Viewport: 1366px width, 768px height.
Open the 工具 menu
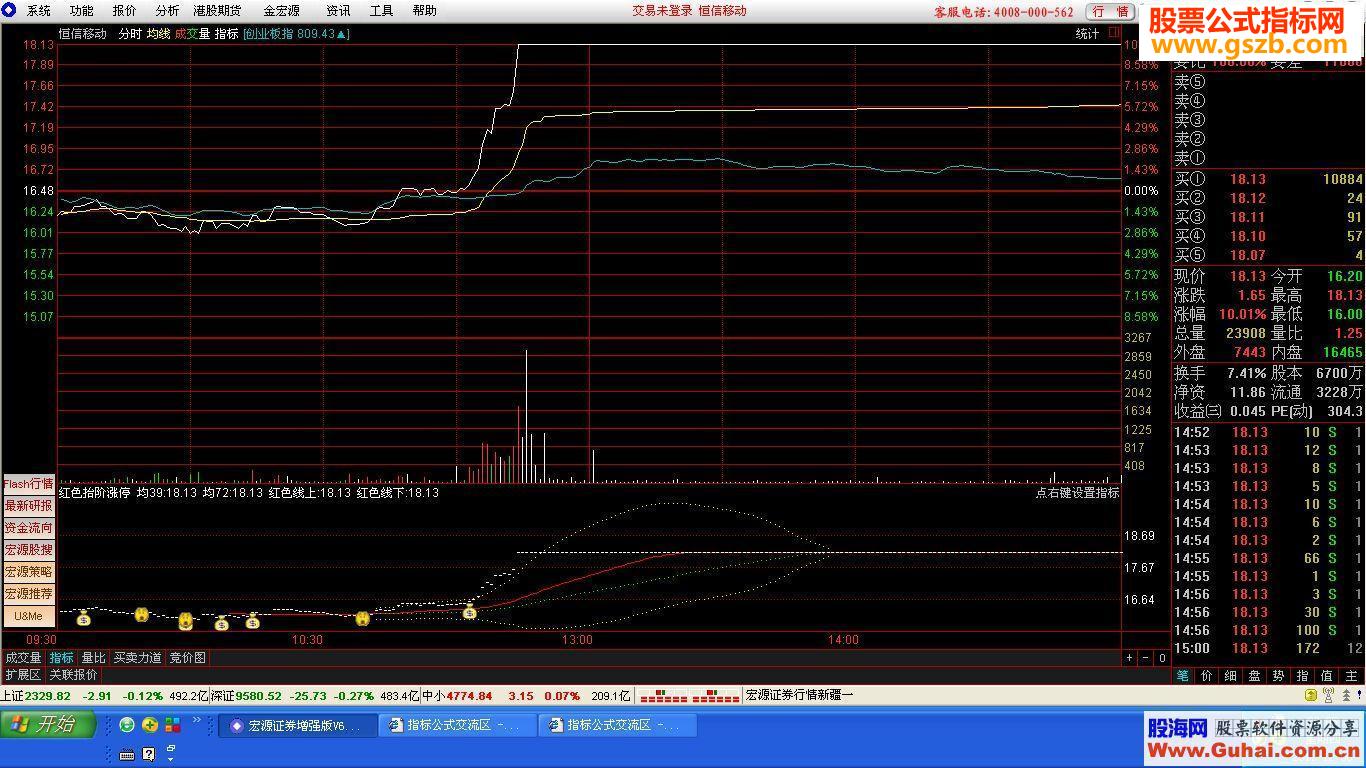381,11
